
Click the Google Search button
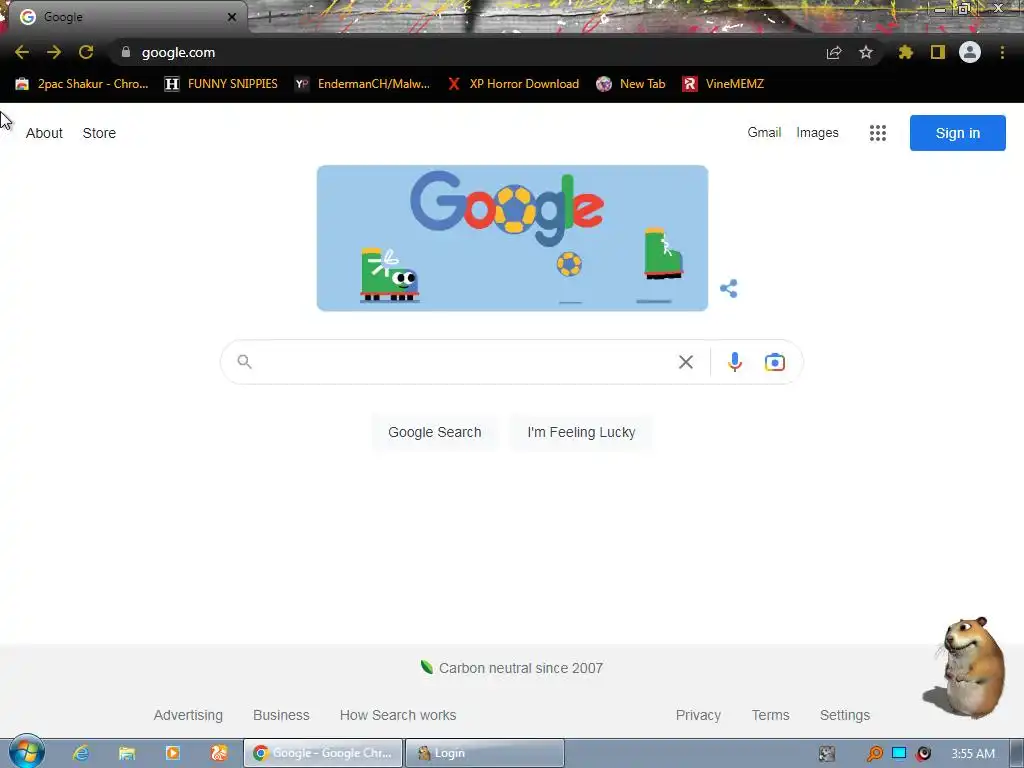435,432
